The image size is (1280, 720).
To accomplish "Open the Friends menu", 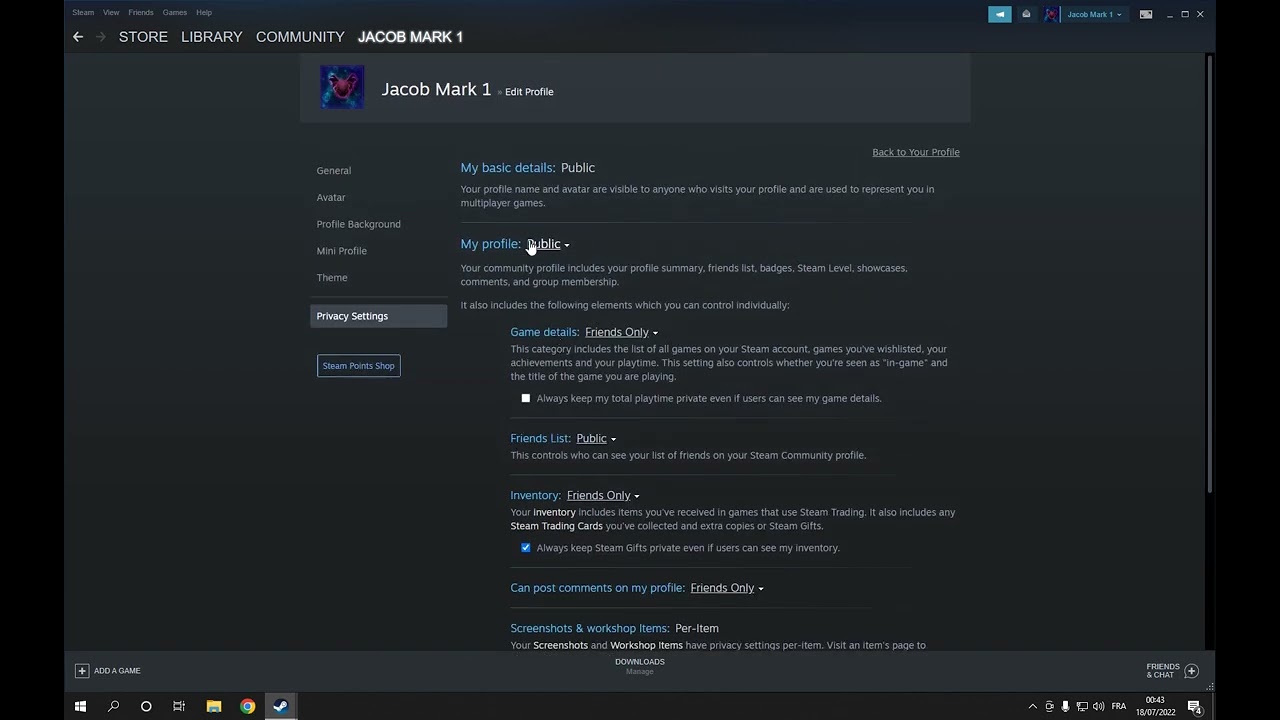I will [141, 12].
